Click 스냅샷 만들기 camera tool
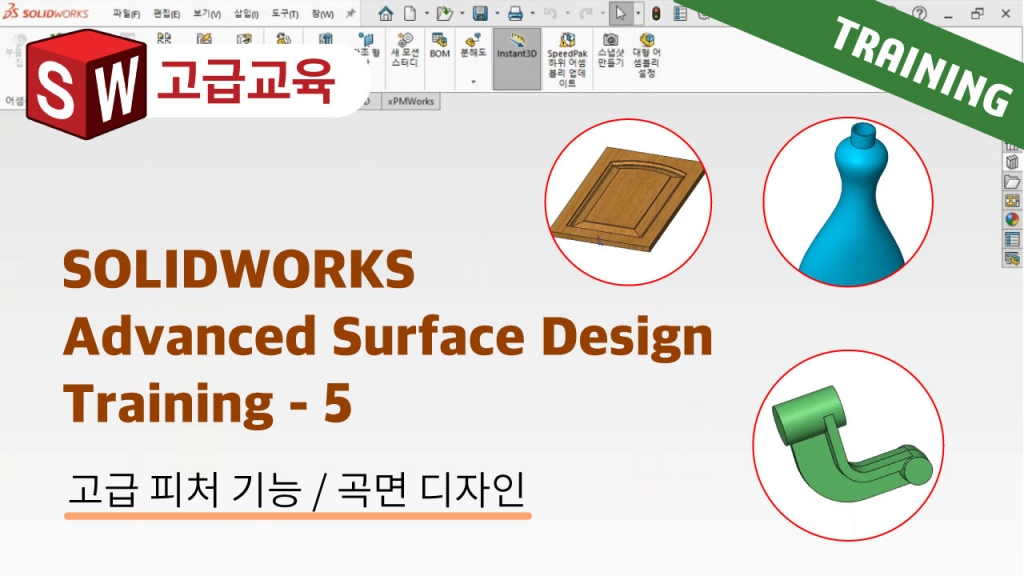This screenshot has width=1024, height=576. [x=611, y=50]
